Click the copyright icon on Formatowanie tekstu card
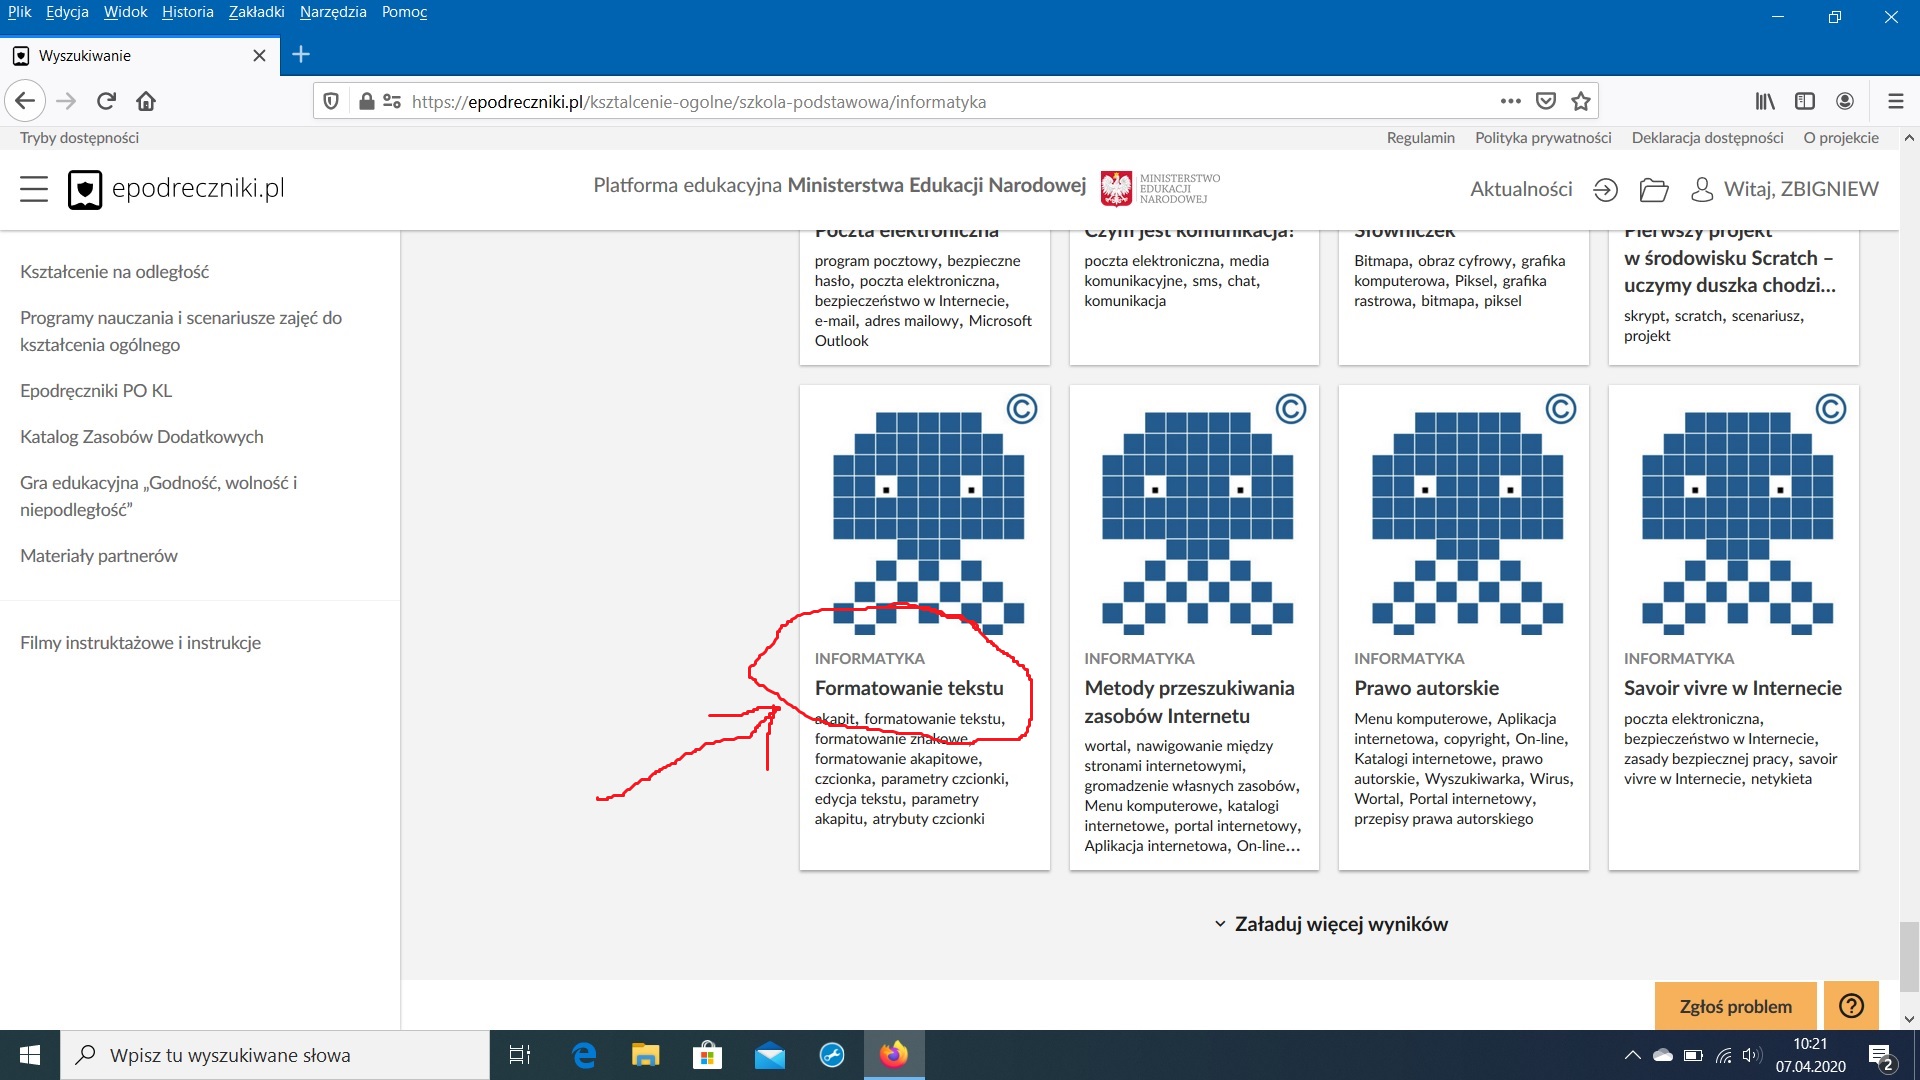This screenshot has height=1080, width=1920. click(x=1021, y=409)
